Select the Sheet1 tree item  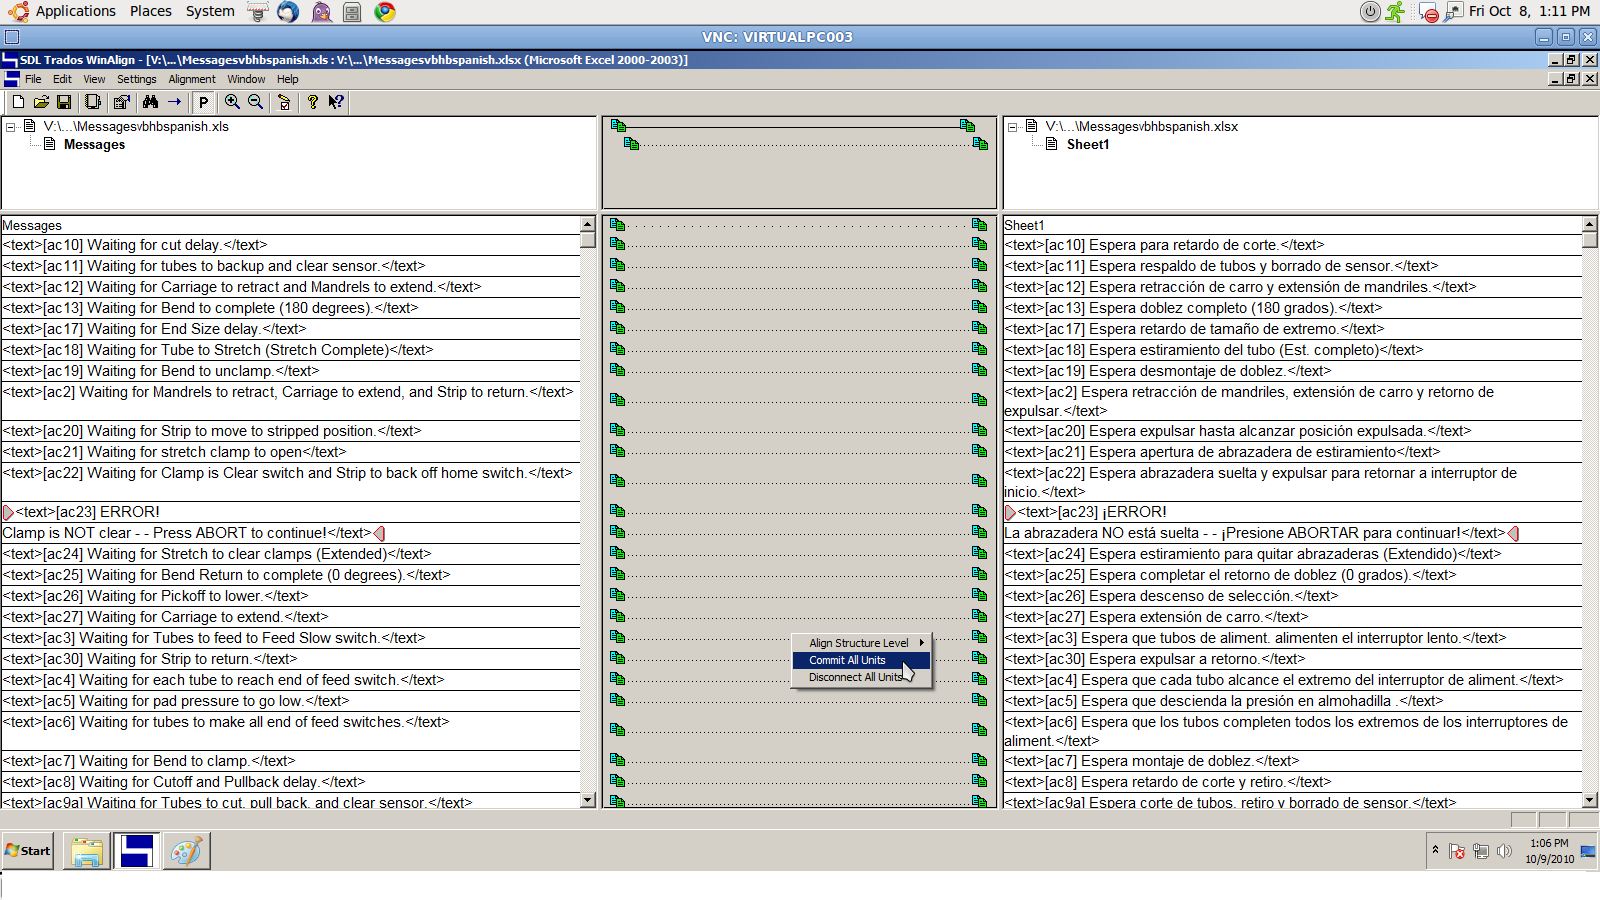point(1087,145)
